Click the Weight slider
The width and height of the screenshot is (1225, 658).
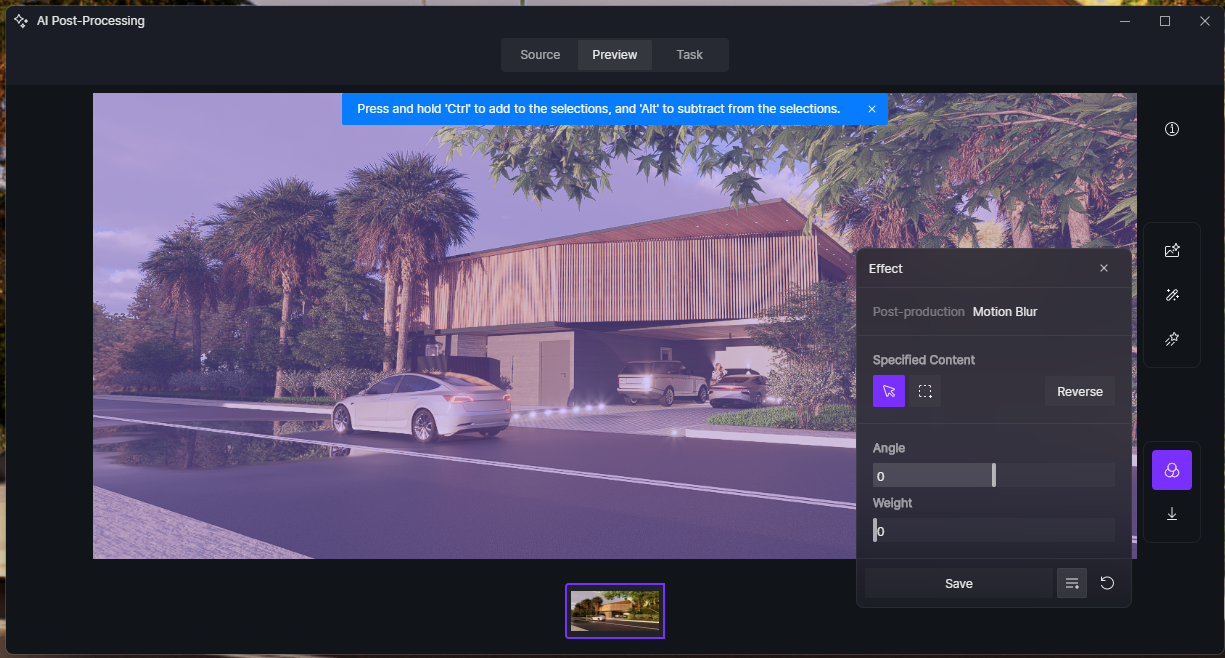pos(994,531)
